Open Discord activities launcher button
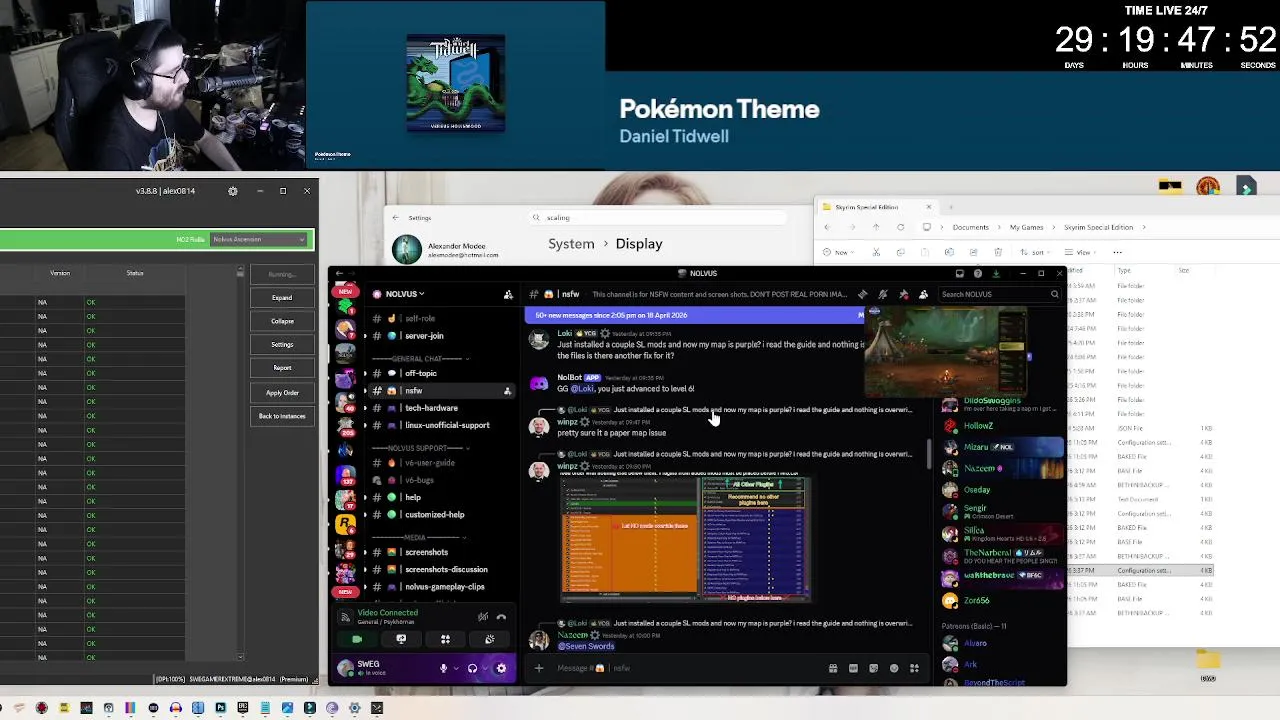 445,639
